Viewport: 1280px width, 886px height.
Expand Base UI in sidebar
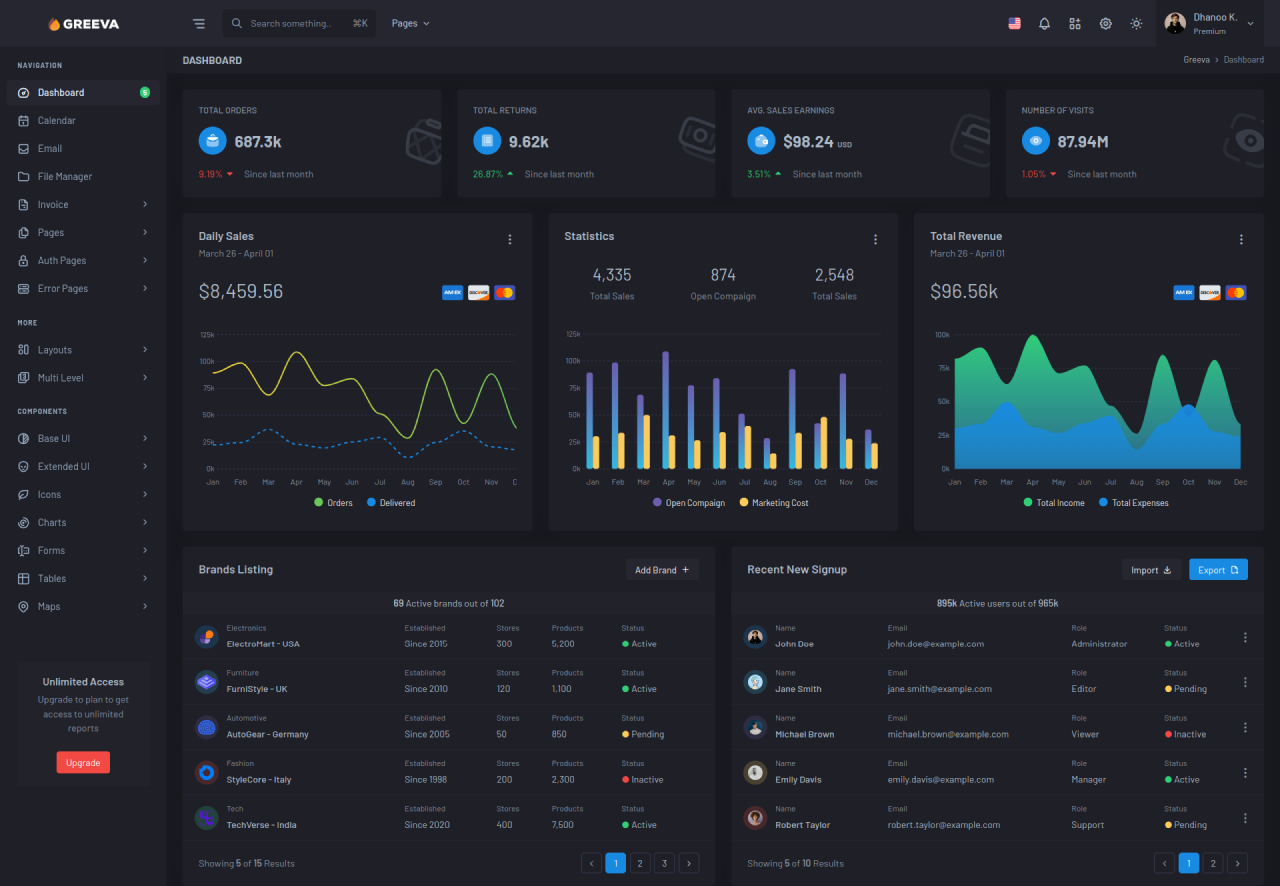tap(83, 438)
